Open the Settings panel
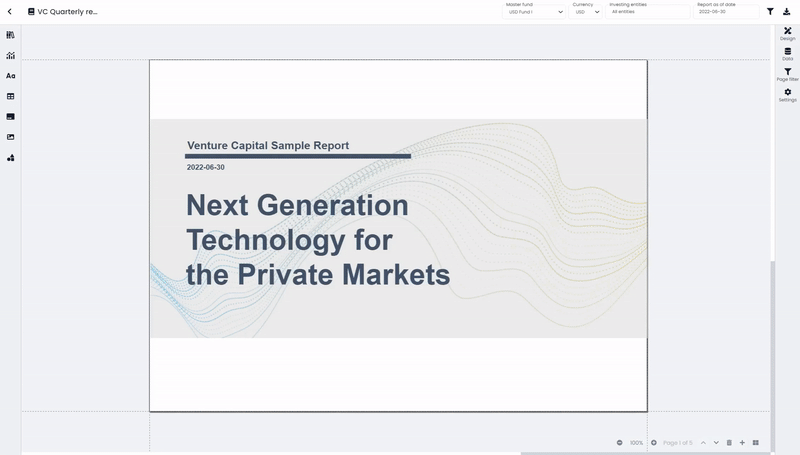Viewport: 800px width, 455px height. (x=787, y=95)
